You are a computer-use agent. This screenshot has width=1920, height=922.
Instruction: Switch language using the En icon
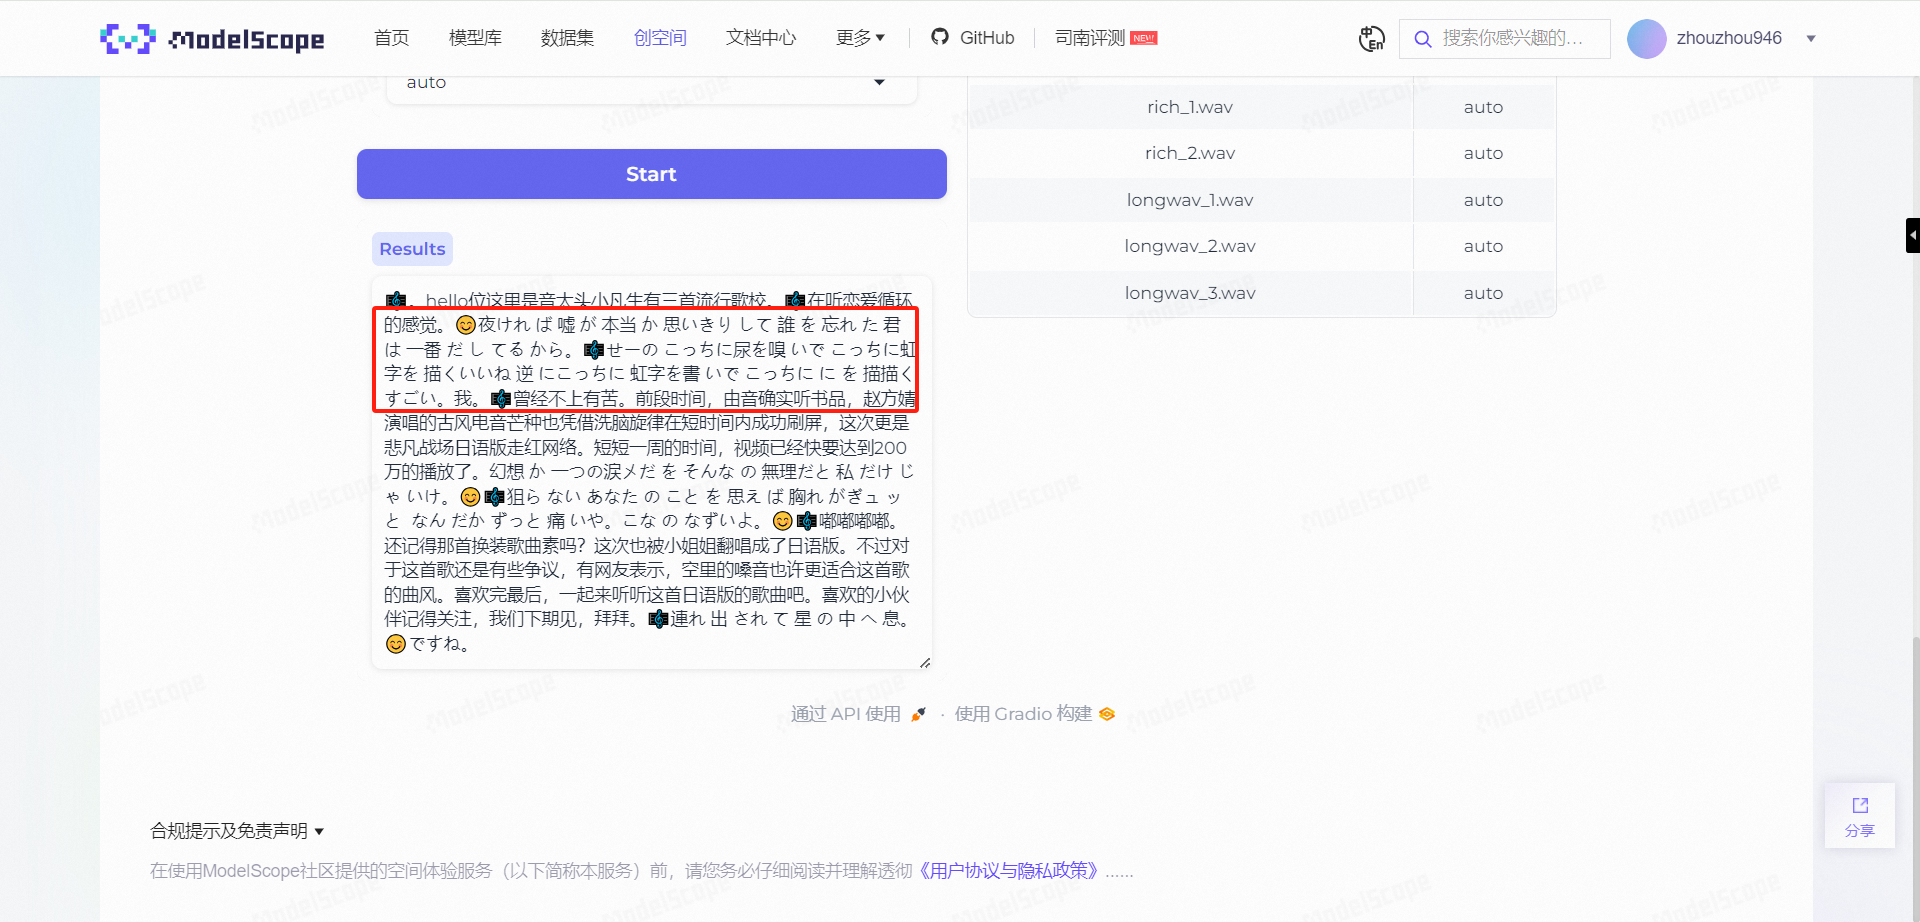pyautogui.click(x=1371, y=38)
